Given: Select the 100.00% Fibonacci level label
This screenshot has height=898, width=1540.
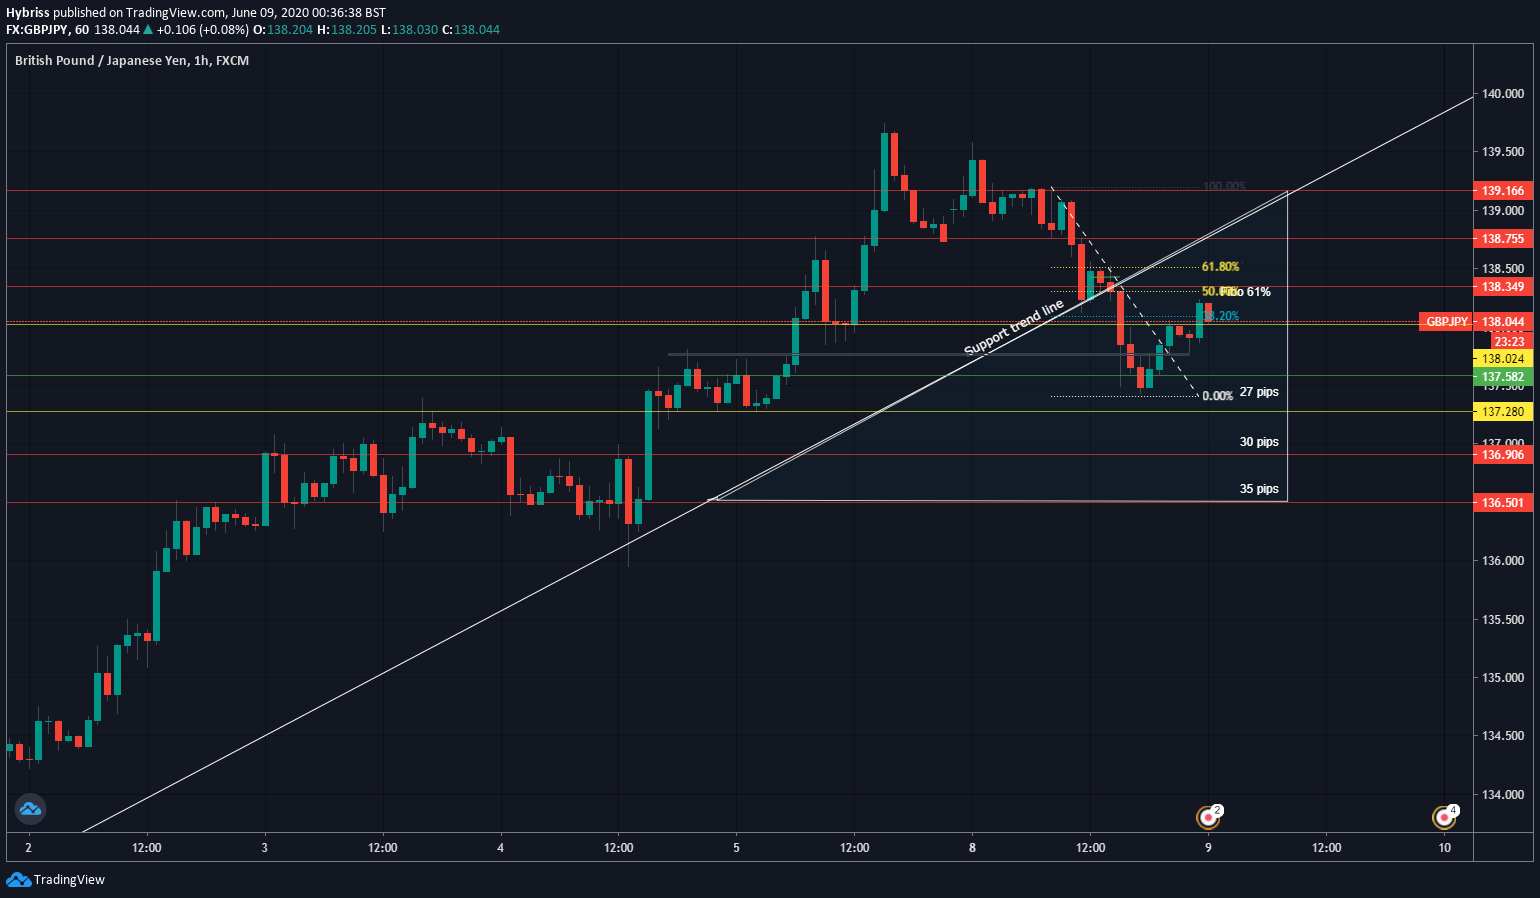Looking at the screenshot, I should tap(1224, 186).
